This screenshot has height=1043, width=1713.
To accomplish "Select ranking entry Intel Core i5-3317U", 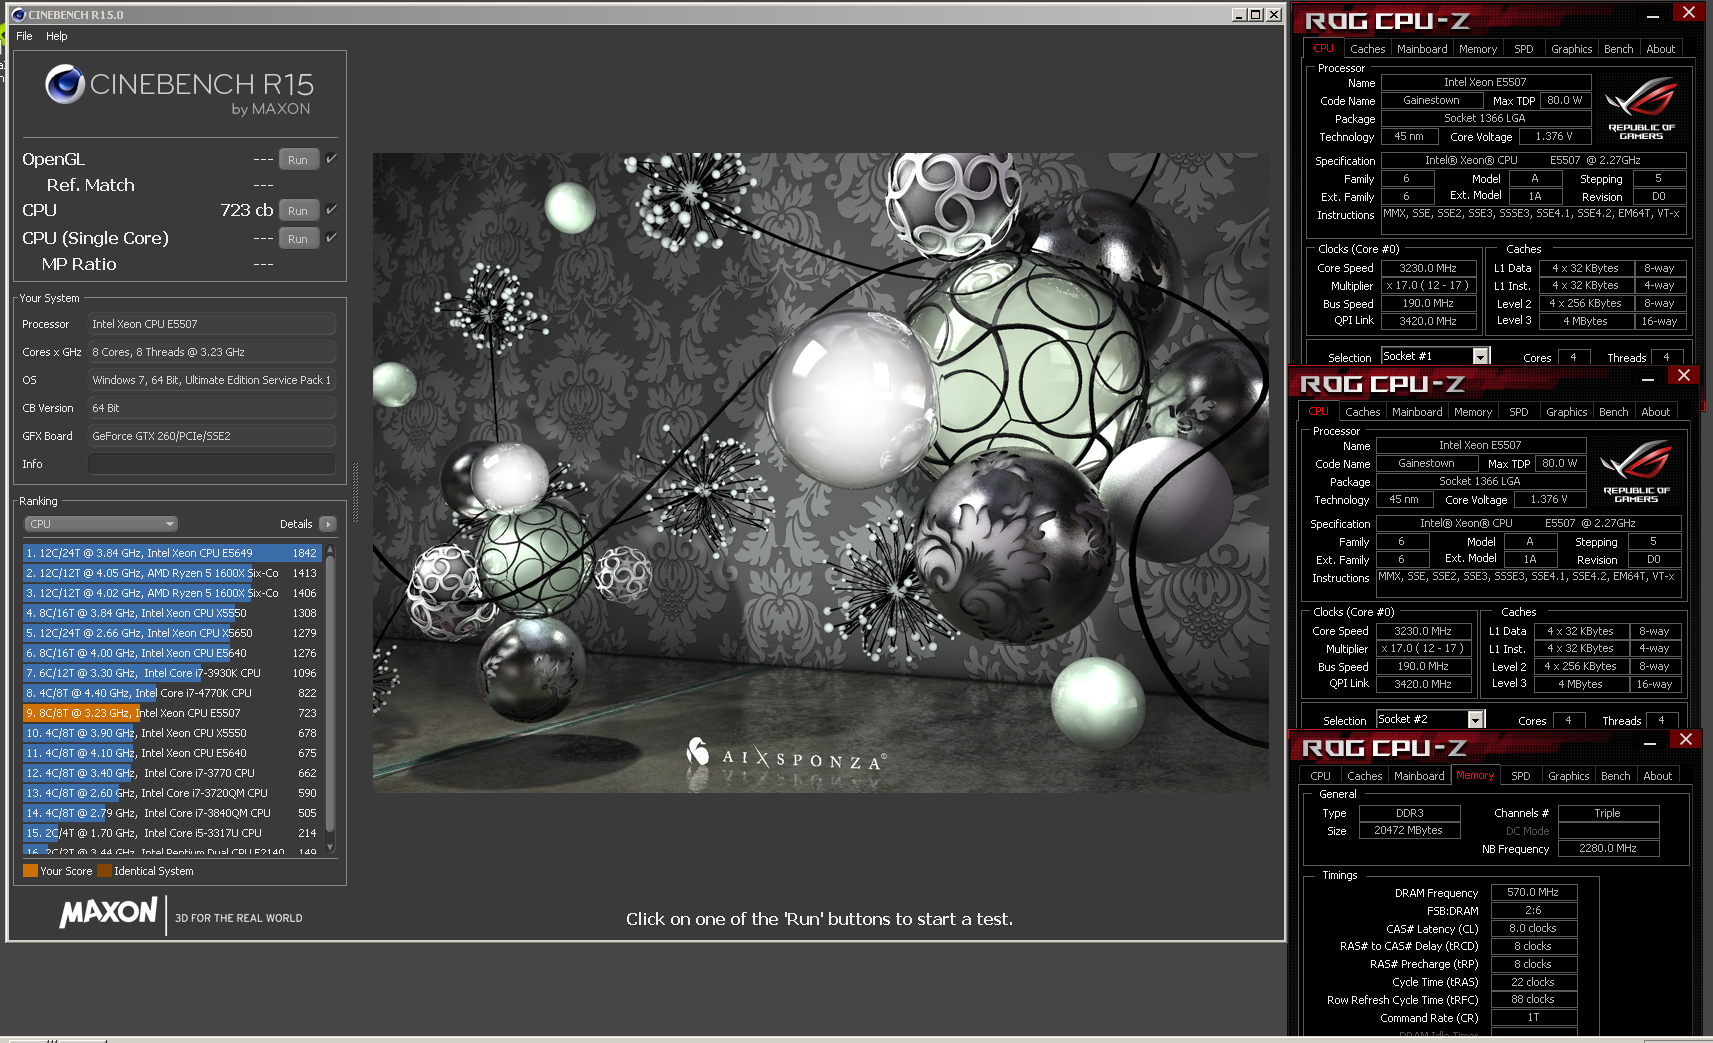I will point(171,833).
